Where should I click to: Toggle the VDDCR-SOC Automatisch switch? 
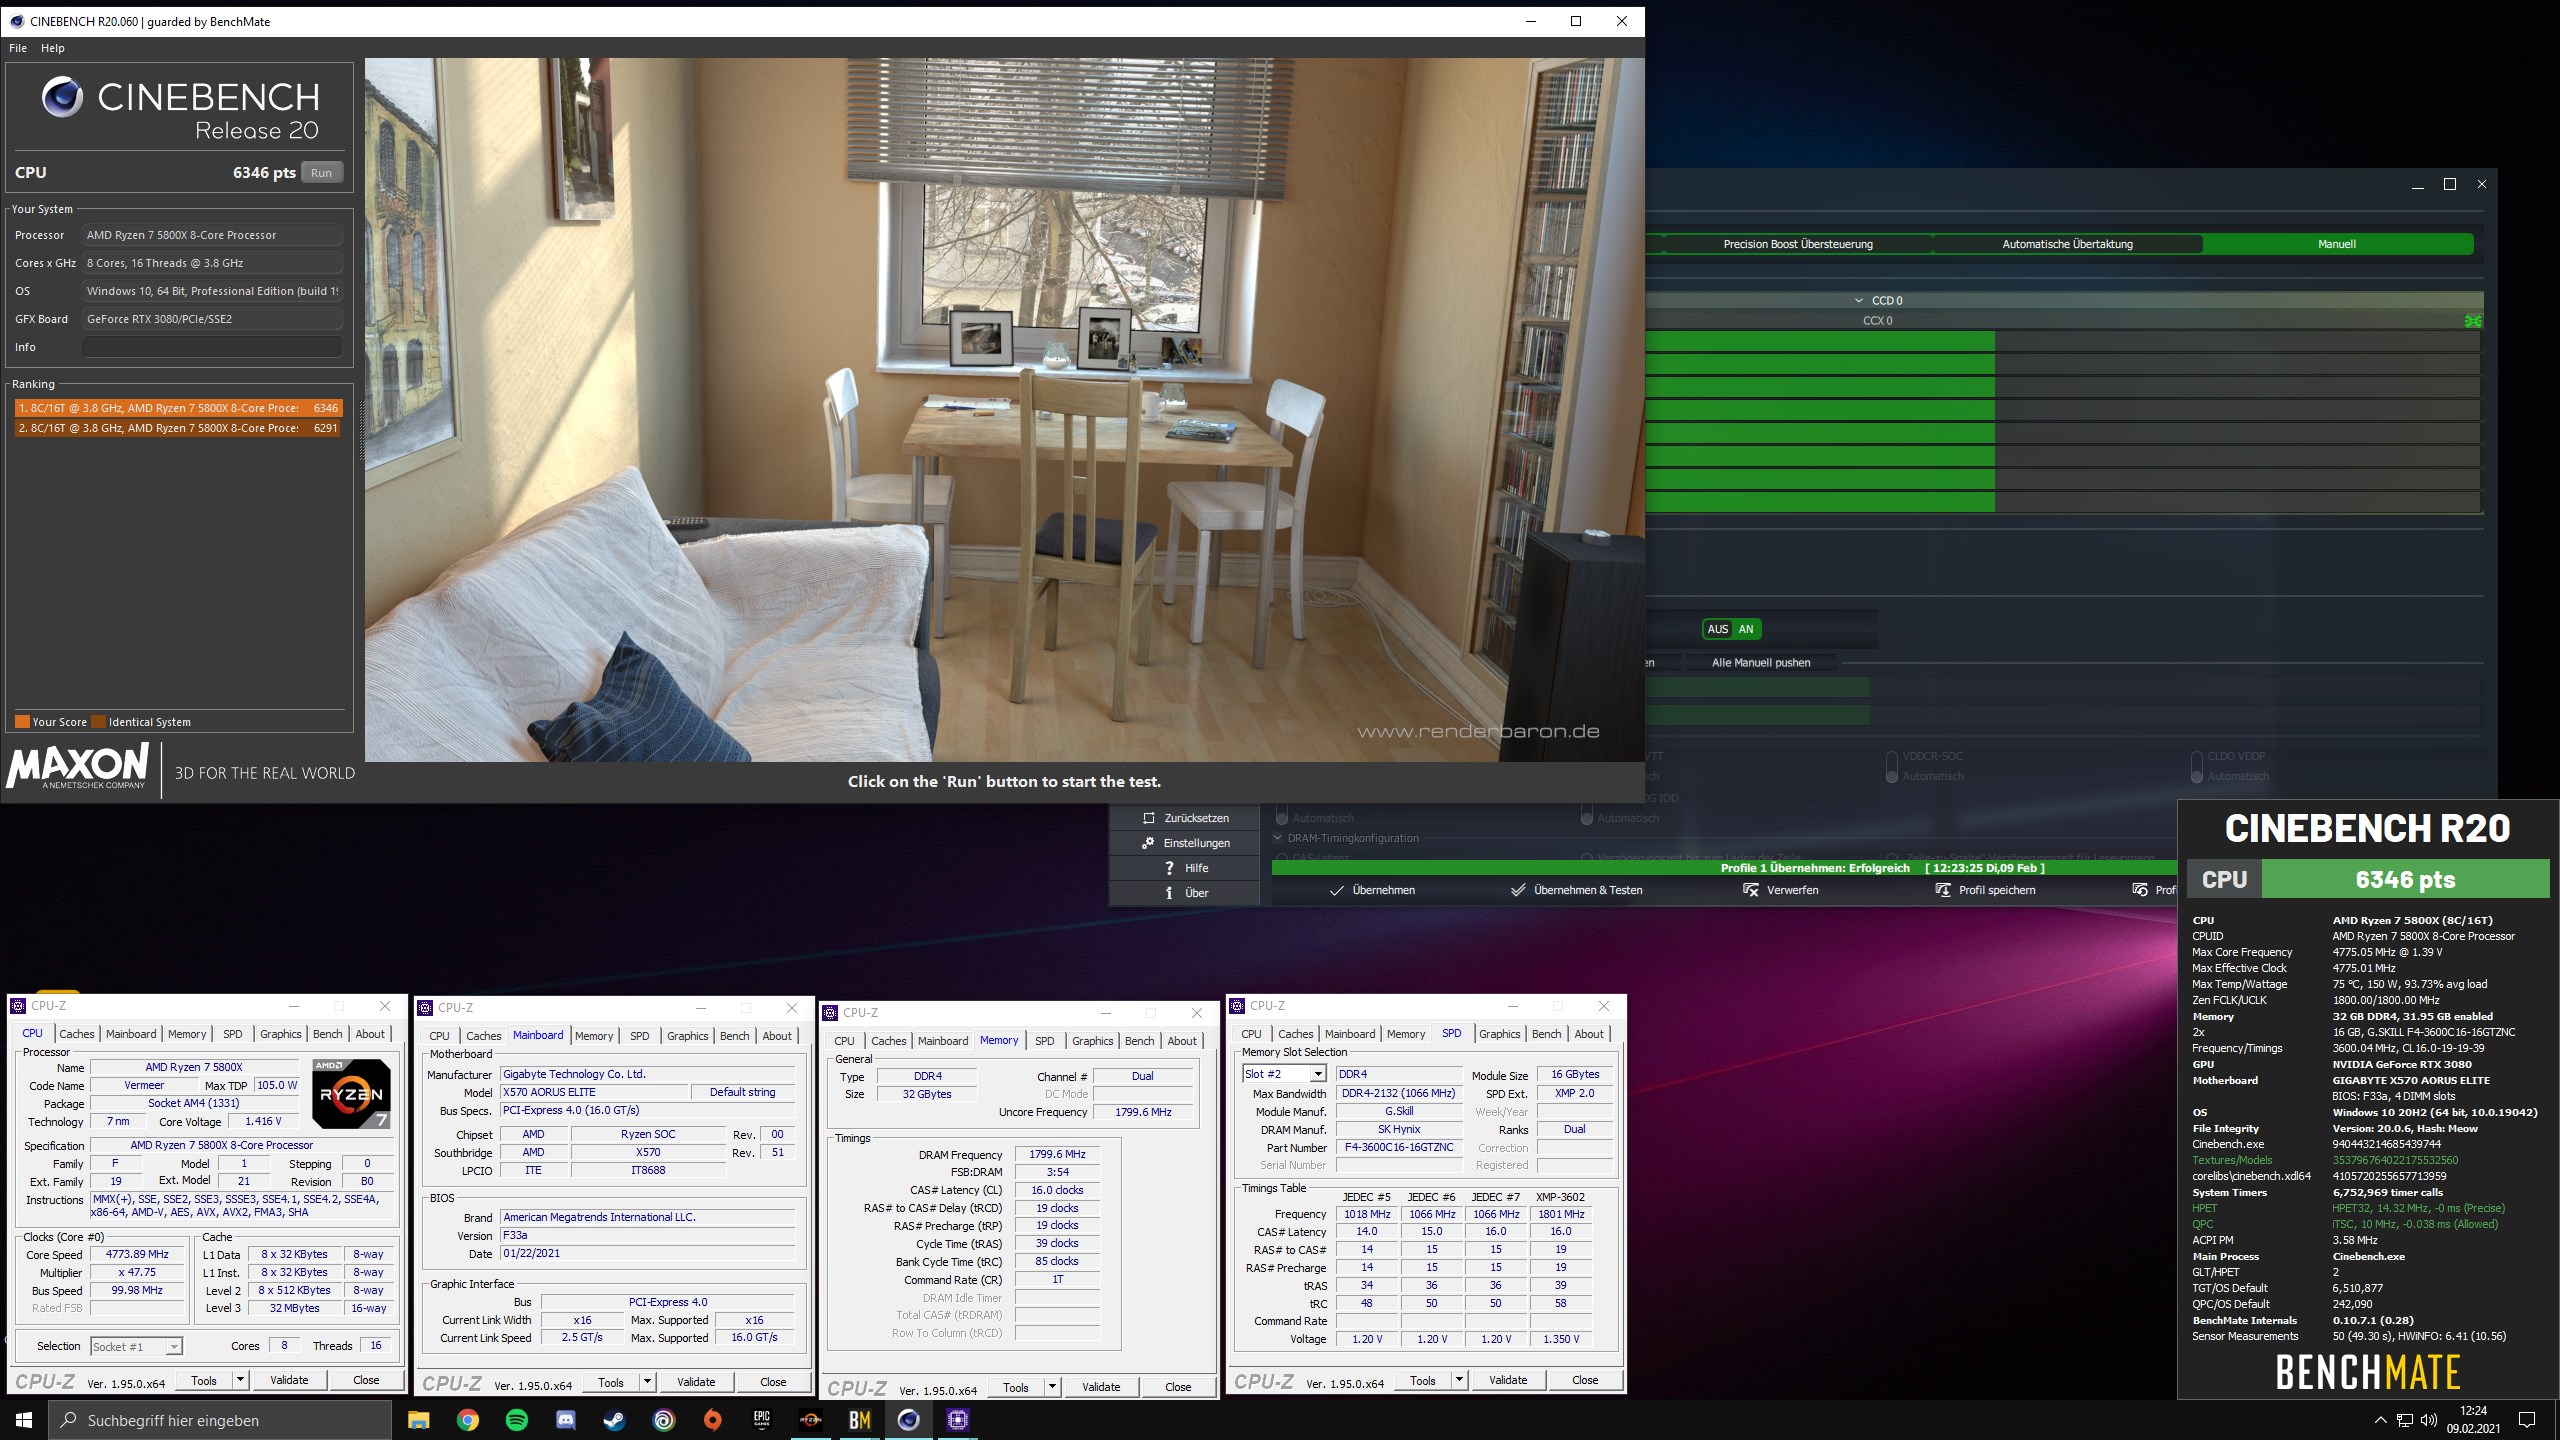tap(1892, 766)
